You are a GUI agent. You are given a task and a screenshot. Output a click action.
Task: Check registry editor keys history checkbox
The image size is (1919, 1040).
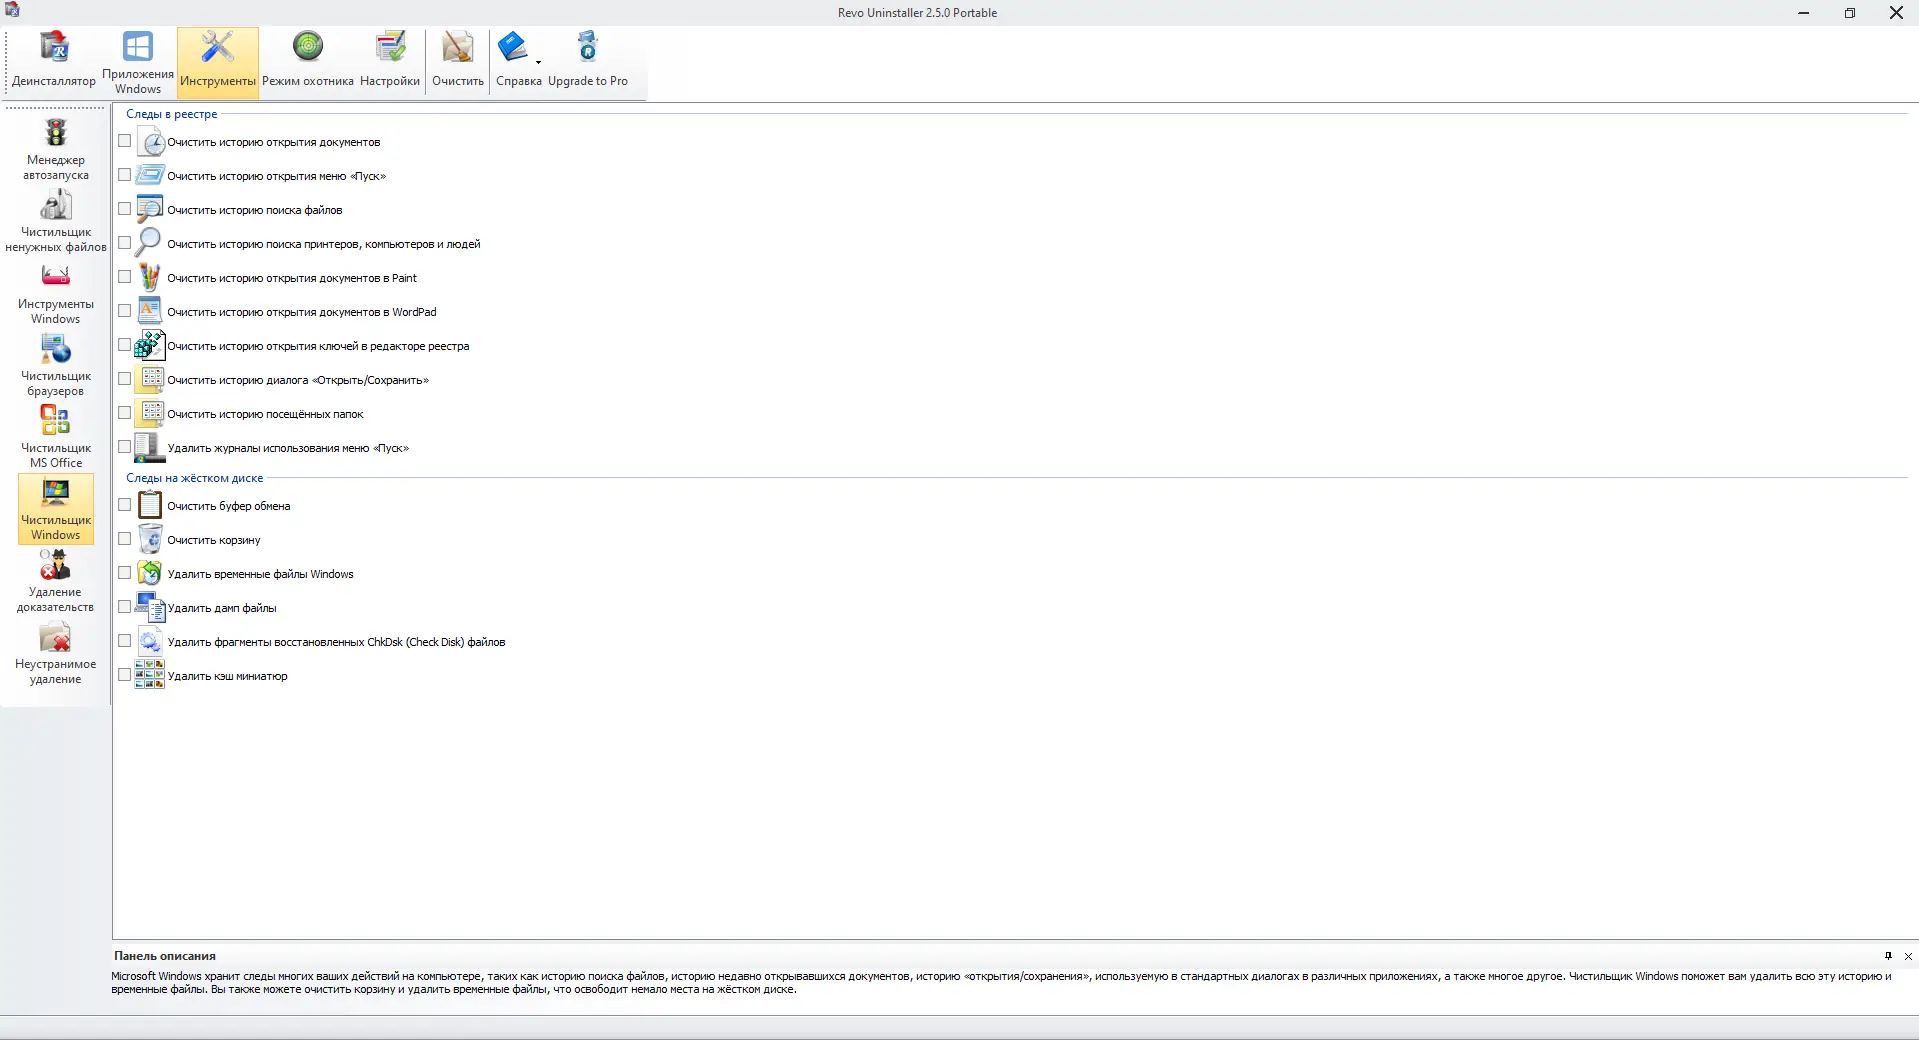click(125, 345)
